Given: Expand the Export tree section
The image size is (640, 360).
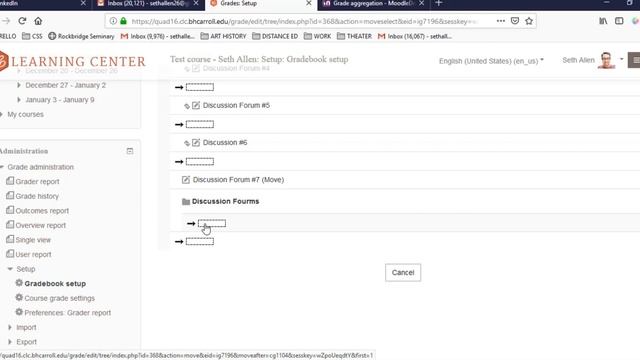Looking at the screenshot, I should tap(10, 342).
